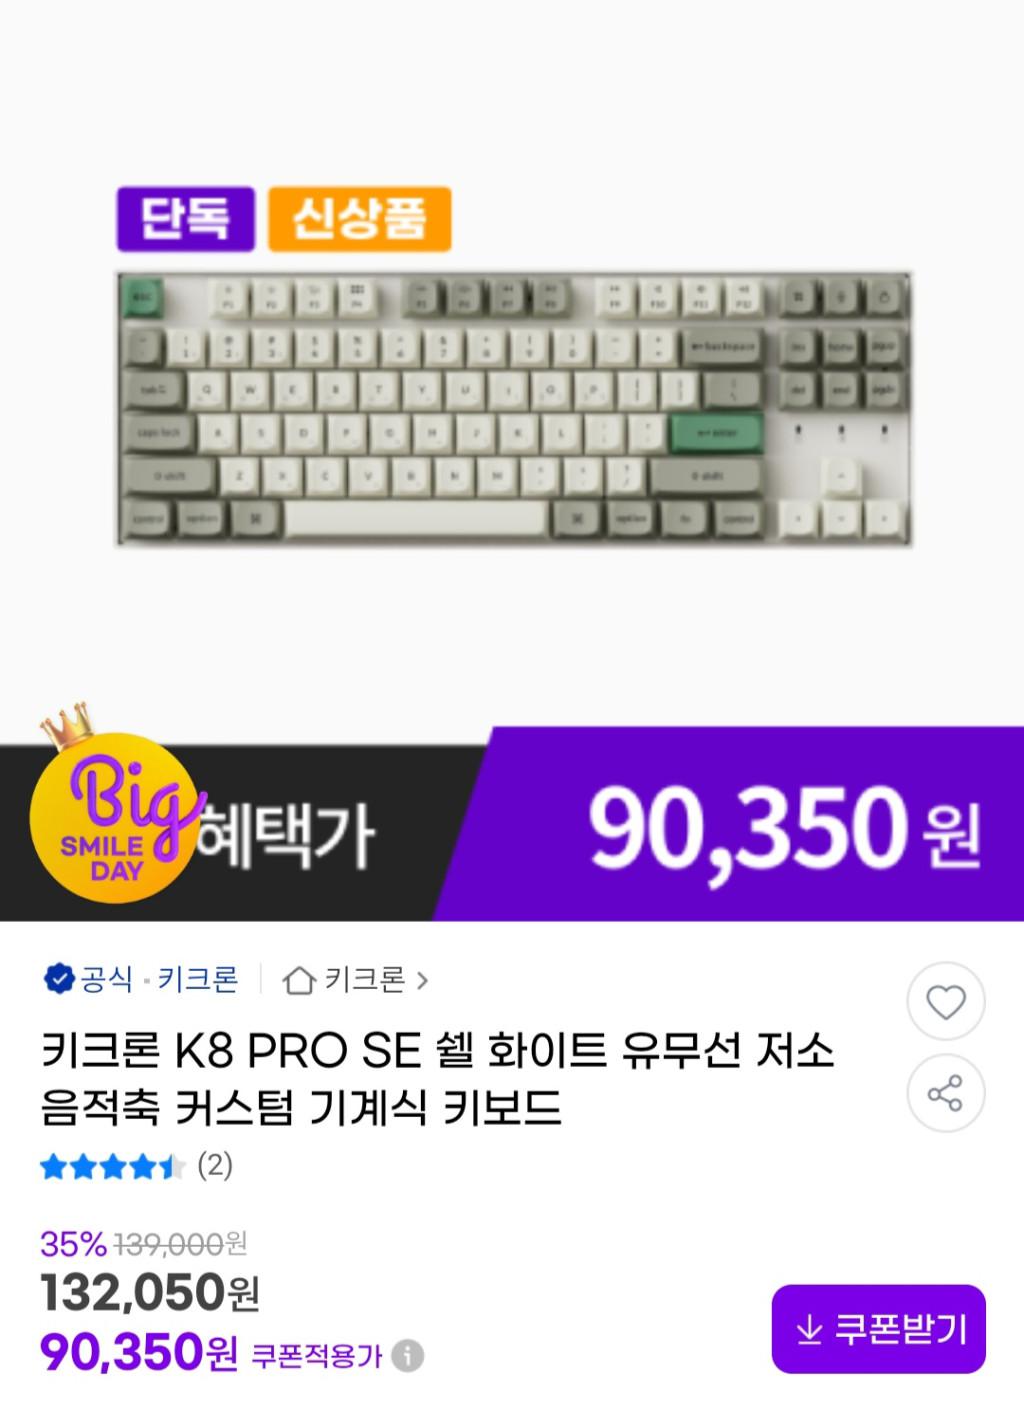Open the (2) reviews count
Viewport: 1024px width, 1410px height.
[215, 1165]
